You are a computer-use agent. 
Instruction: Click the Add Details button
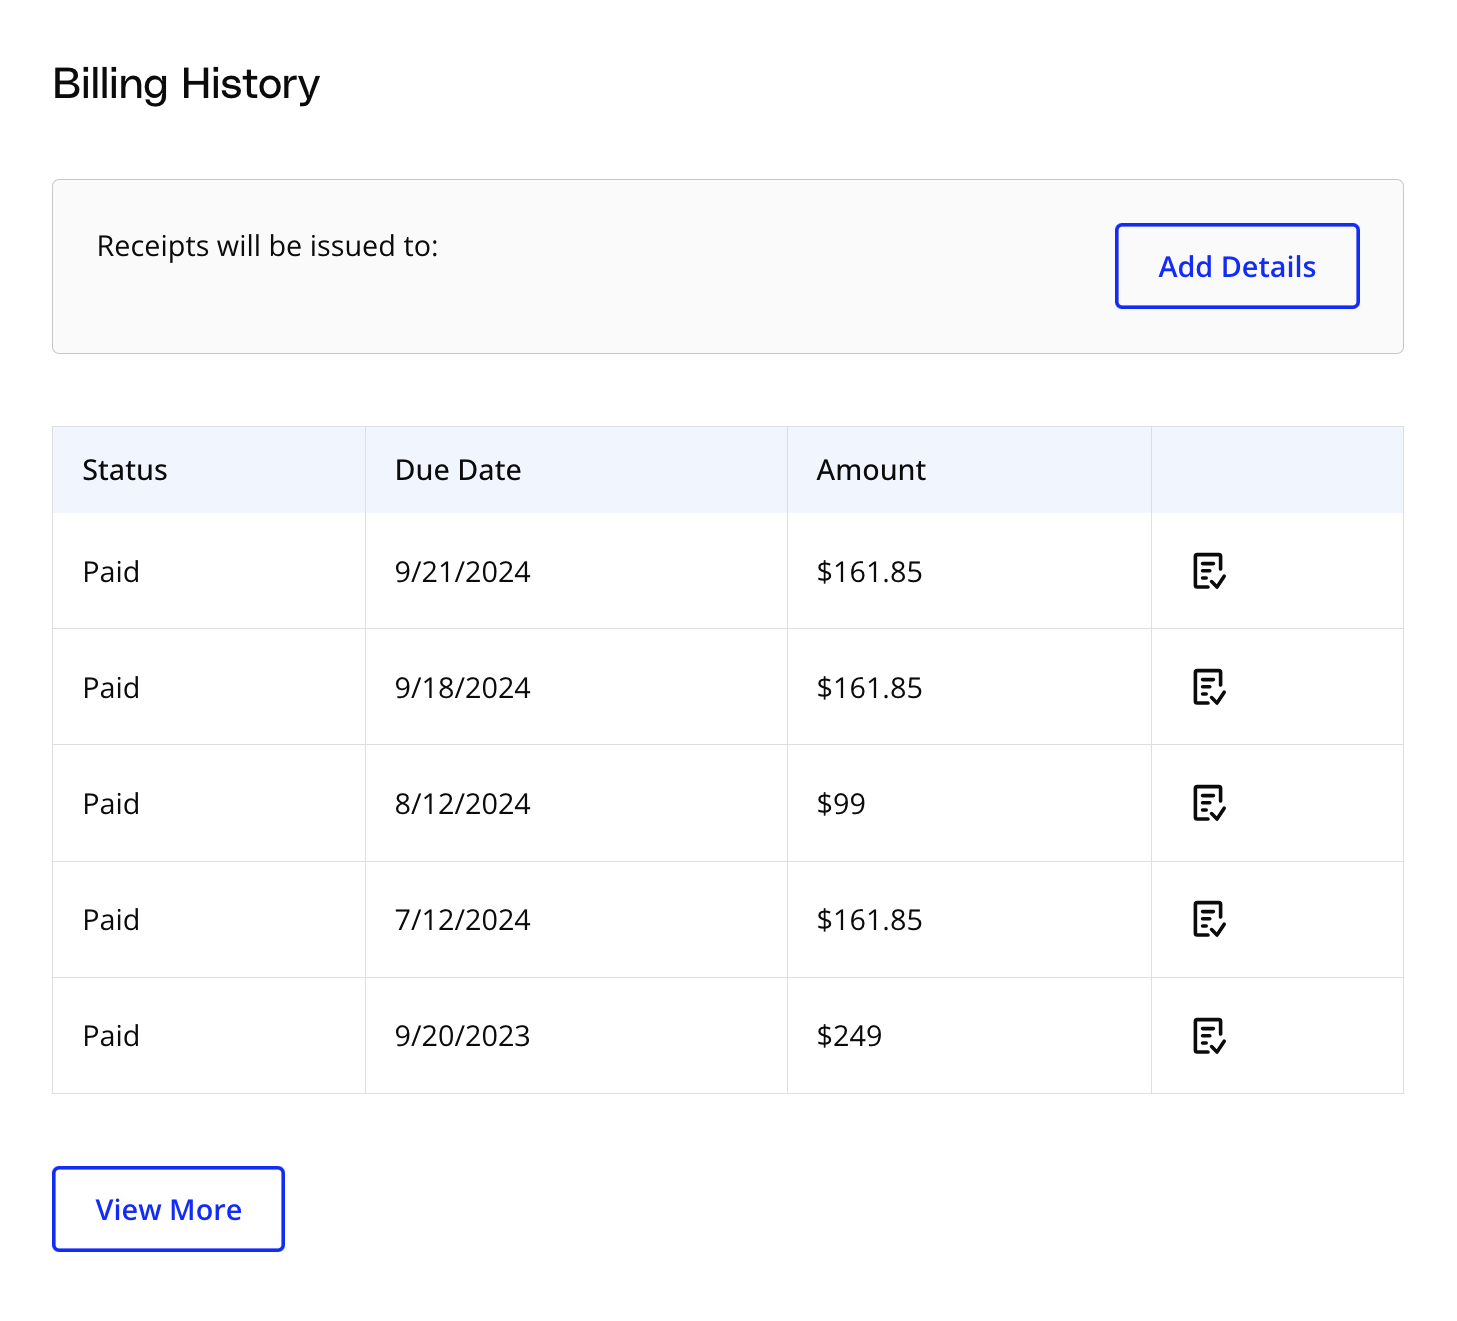[1236, 266]
